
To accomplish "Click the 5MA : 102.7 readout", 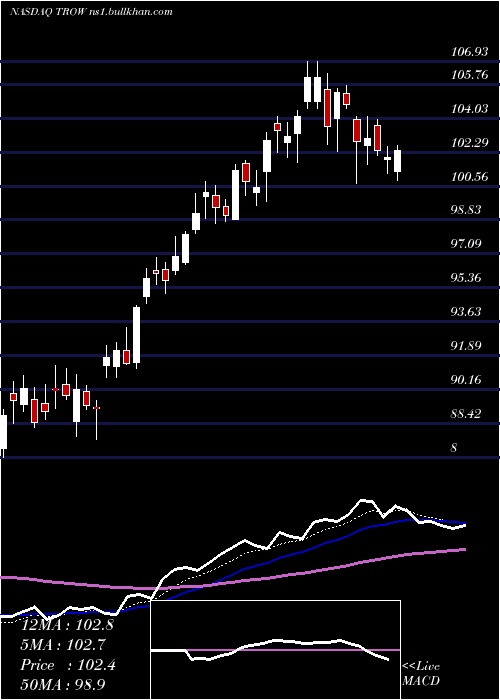I will [65, 645].
